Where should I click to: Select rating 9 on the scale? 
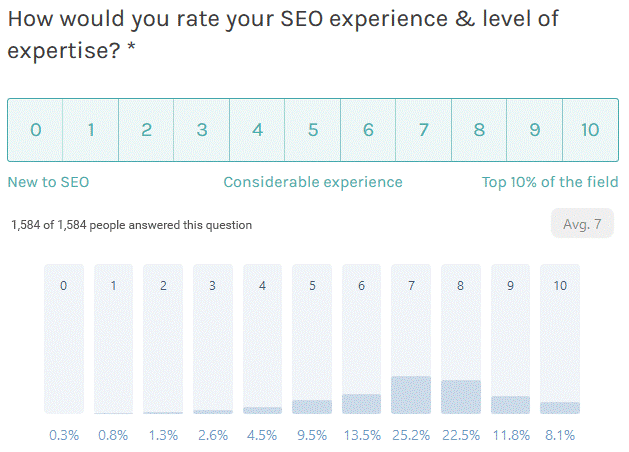point(535,130)
